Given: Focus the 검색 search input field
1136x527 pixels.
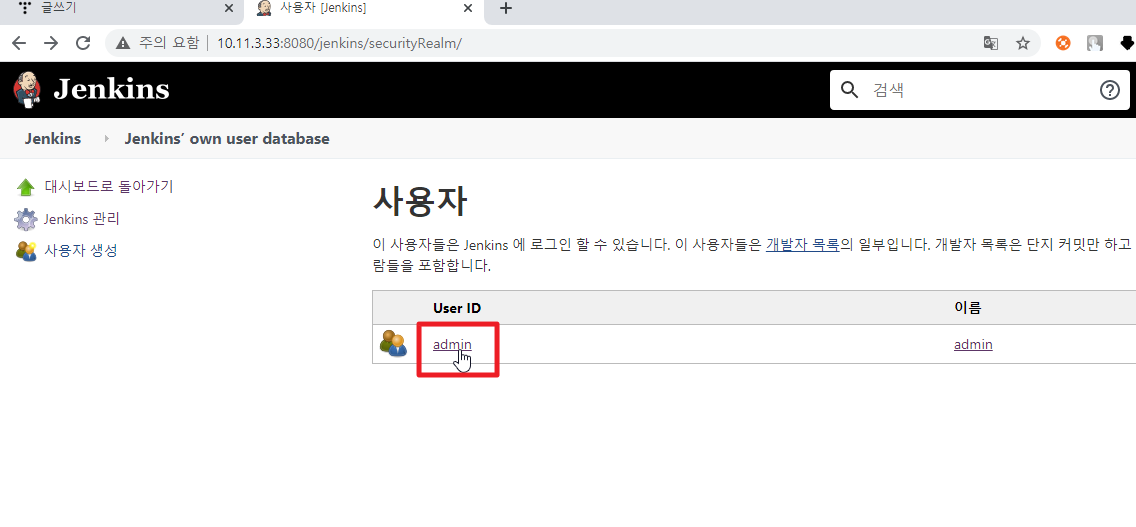Looking at the screenshot, I should [x=980, y=90].
